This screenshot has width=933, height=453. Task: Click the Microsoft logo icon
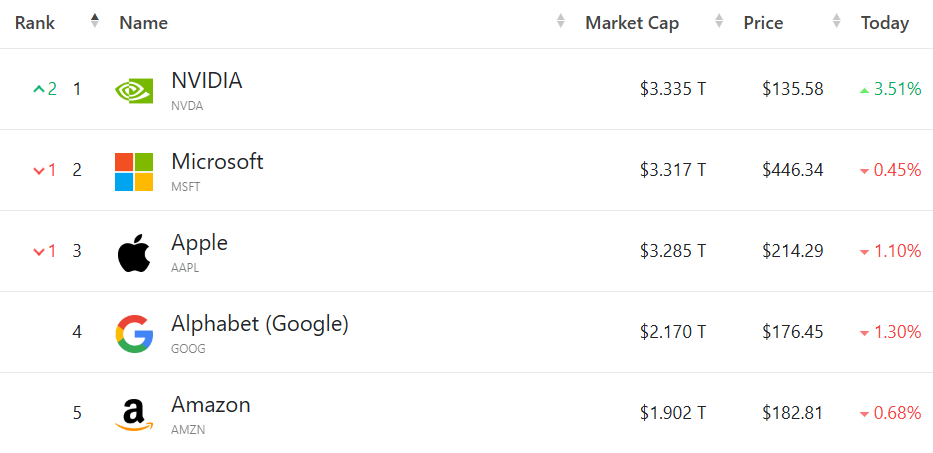[134, 171]
